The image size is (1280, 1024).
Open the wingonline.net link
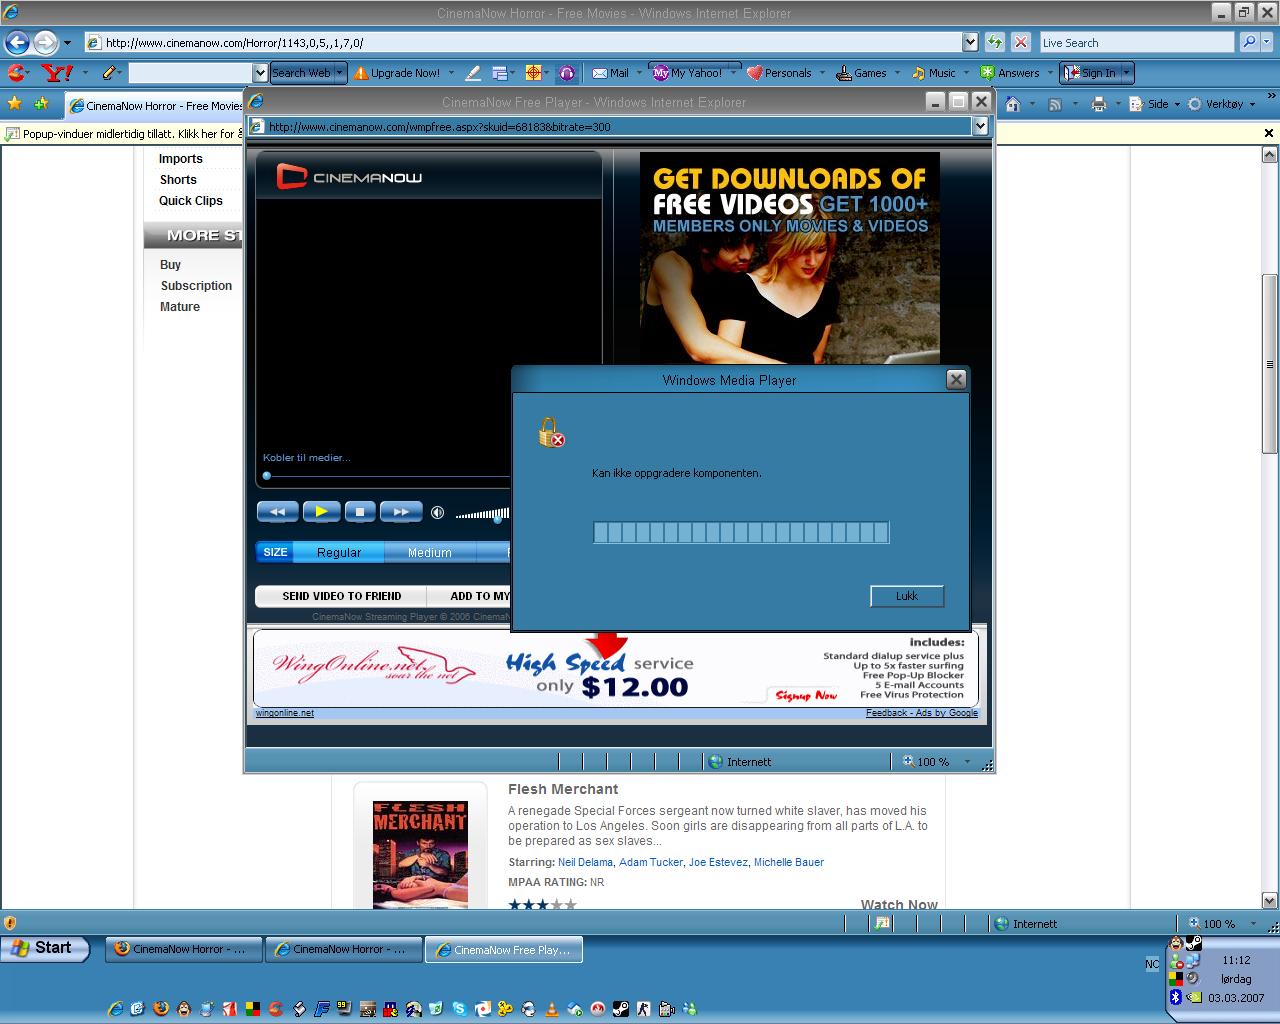285,713
